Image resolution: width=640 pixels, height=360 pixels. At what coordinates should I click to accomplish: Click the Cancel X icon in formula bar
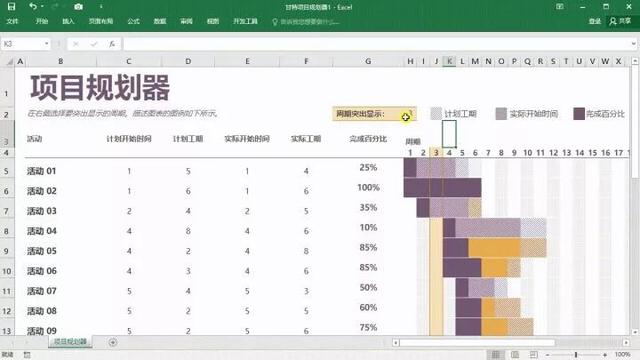(76, 44)
